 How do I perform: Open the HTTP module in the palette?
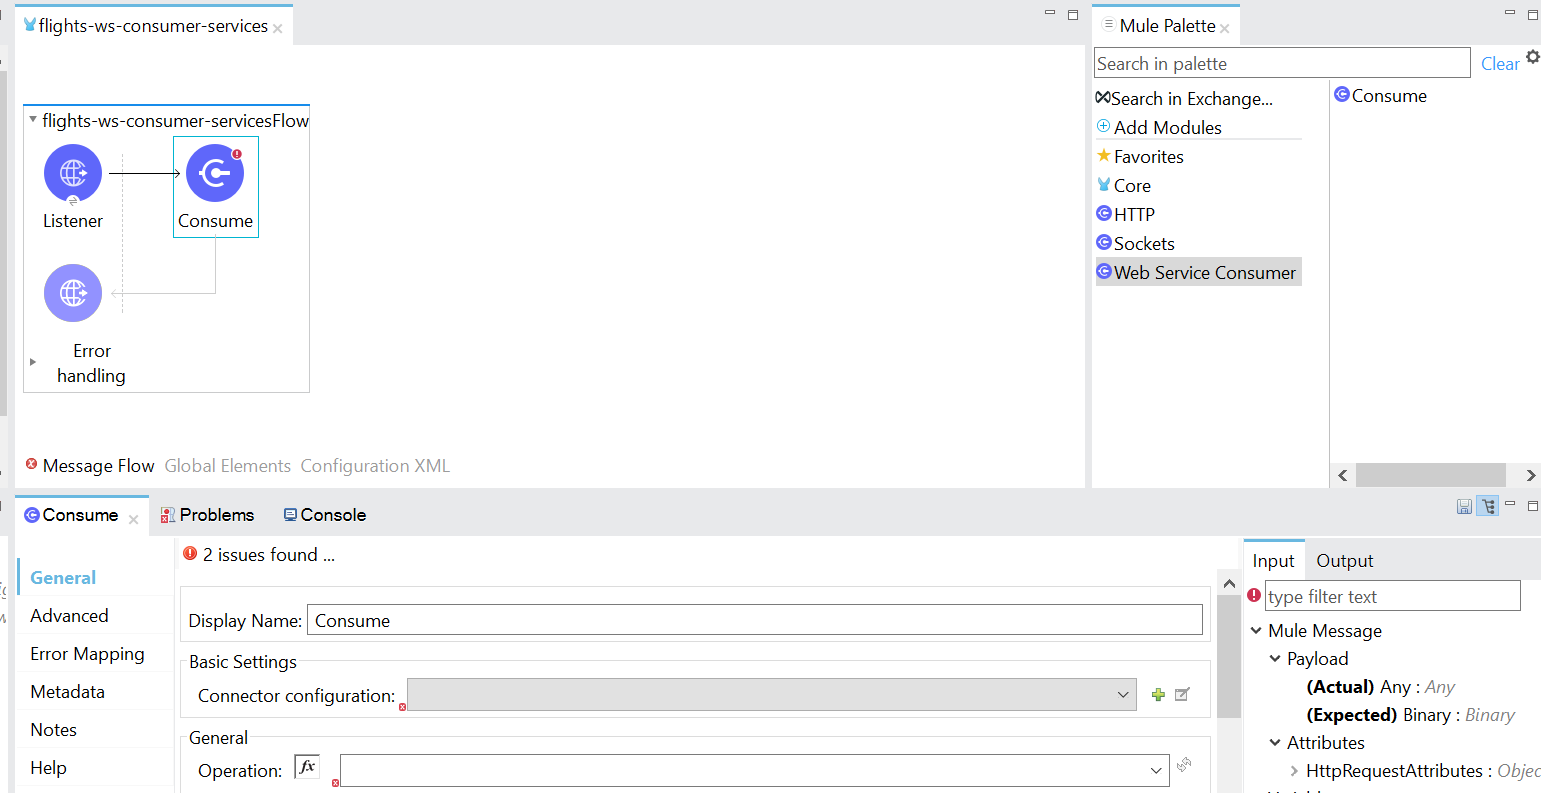[1133, 213]
